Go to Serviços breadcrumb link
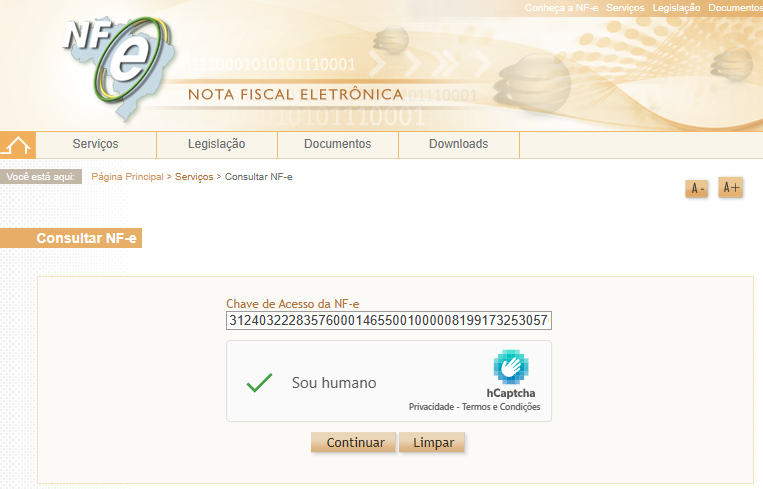The height and width of the screenshot is (489, 763). pos(194,177)
